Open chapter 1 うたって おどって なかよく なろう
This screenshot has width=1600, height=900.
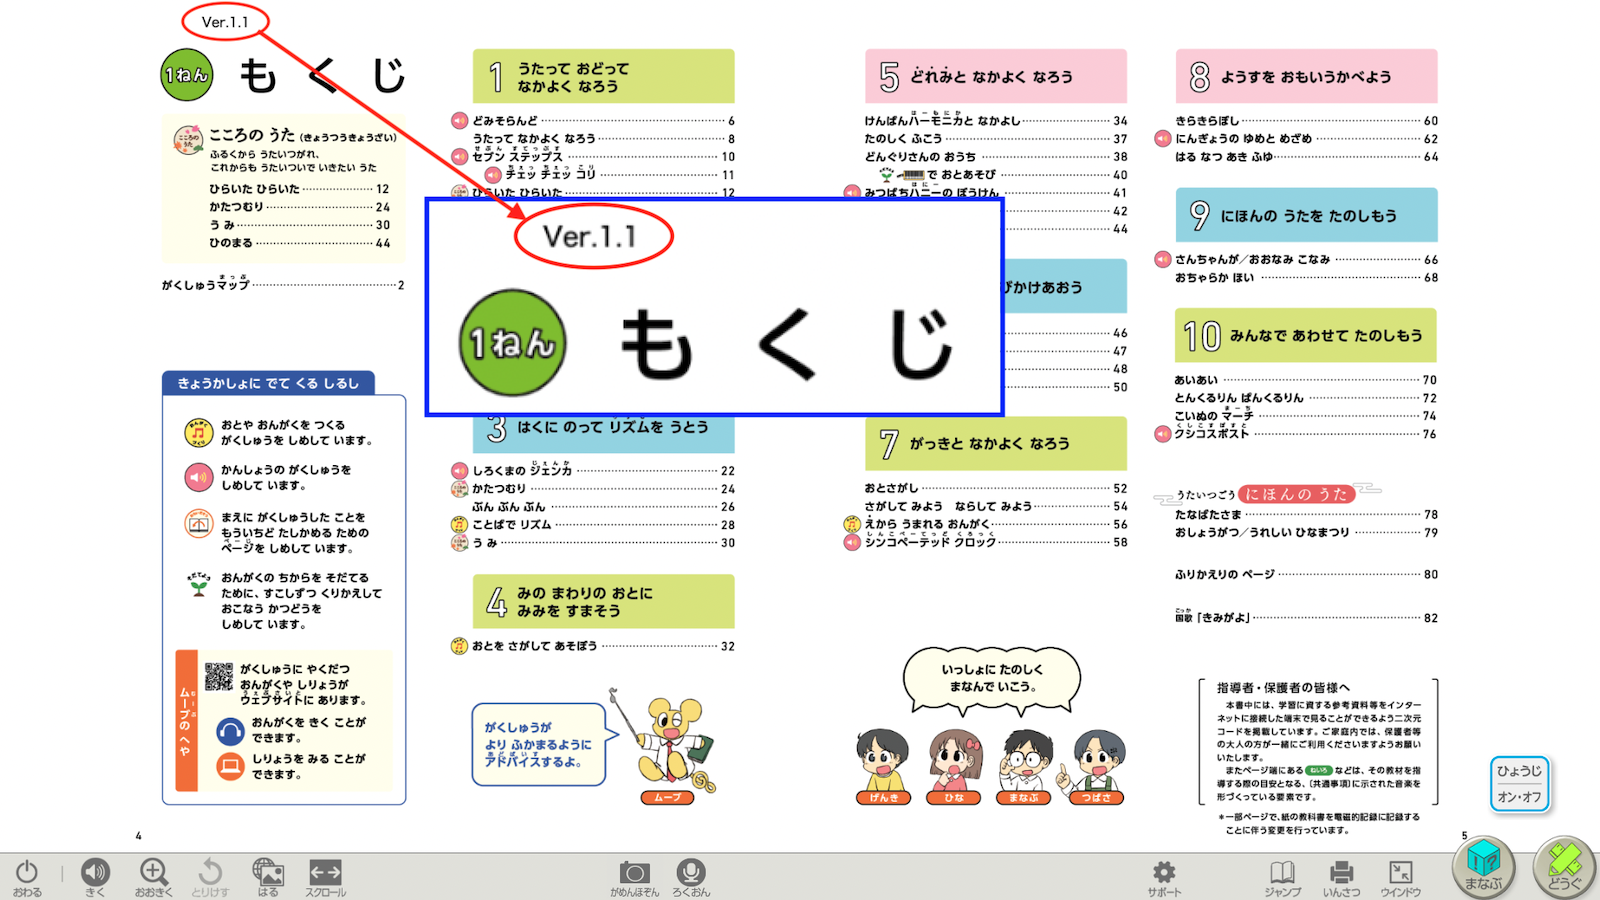point(604,76)
